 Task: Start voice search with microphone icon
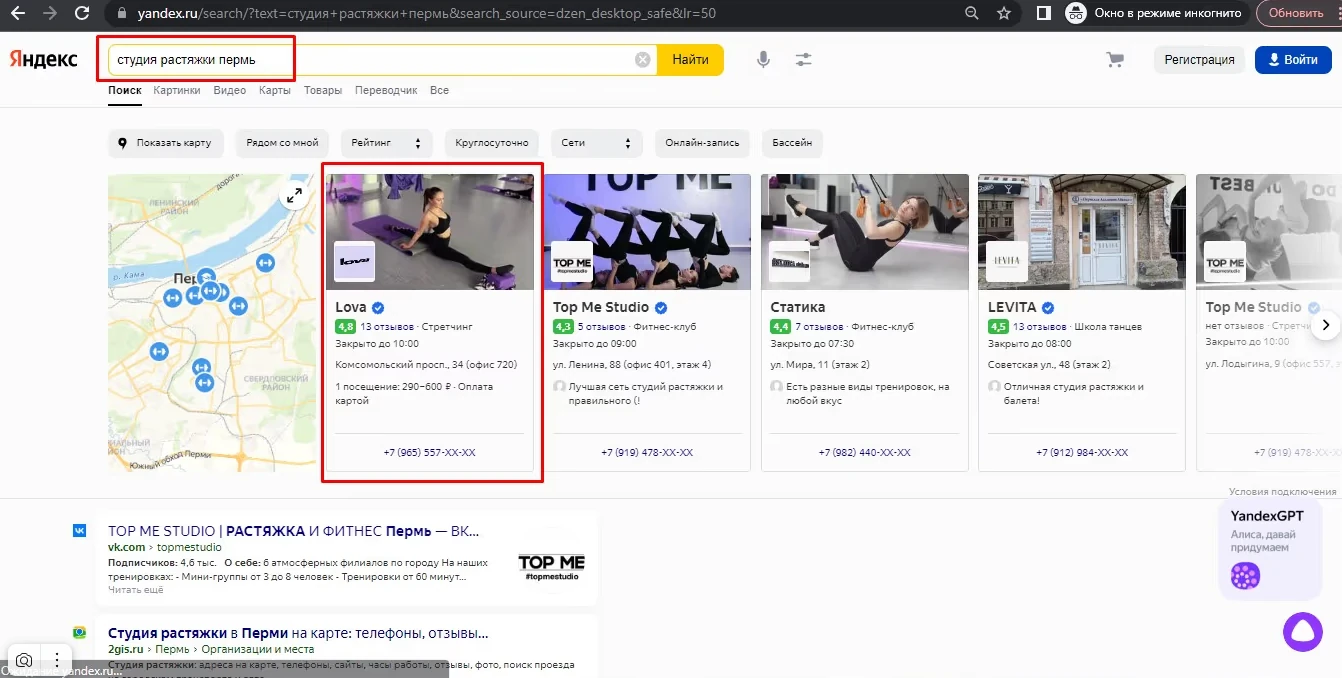click(x=763, y=59)
